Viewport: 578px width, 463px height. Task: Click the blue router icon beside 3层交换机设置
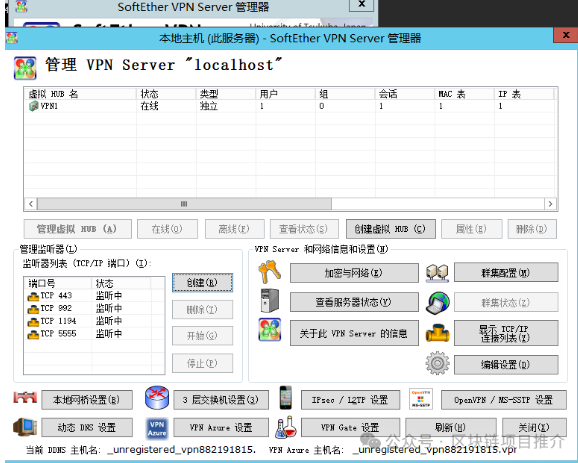click(157, 398)
